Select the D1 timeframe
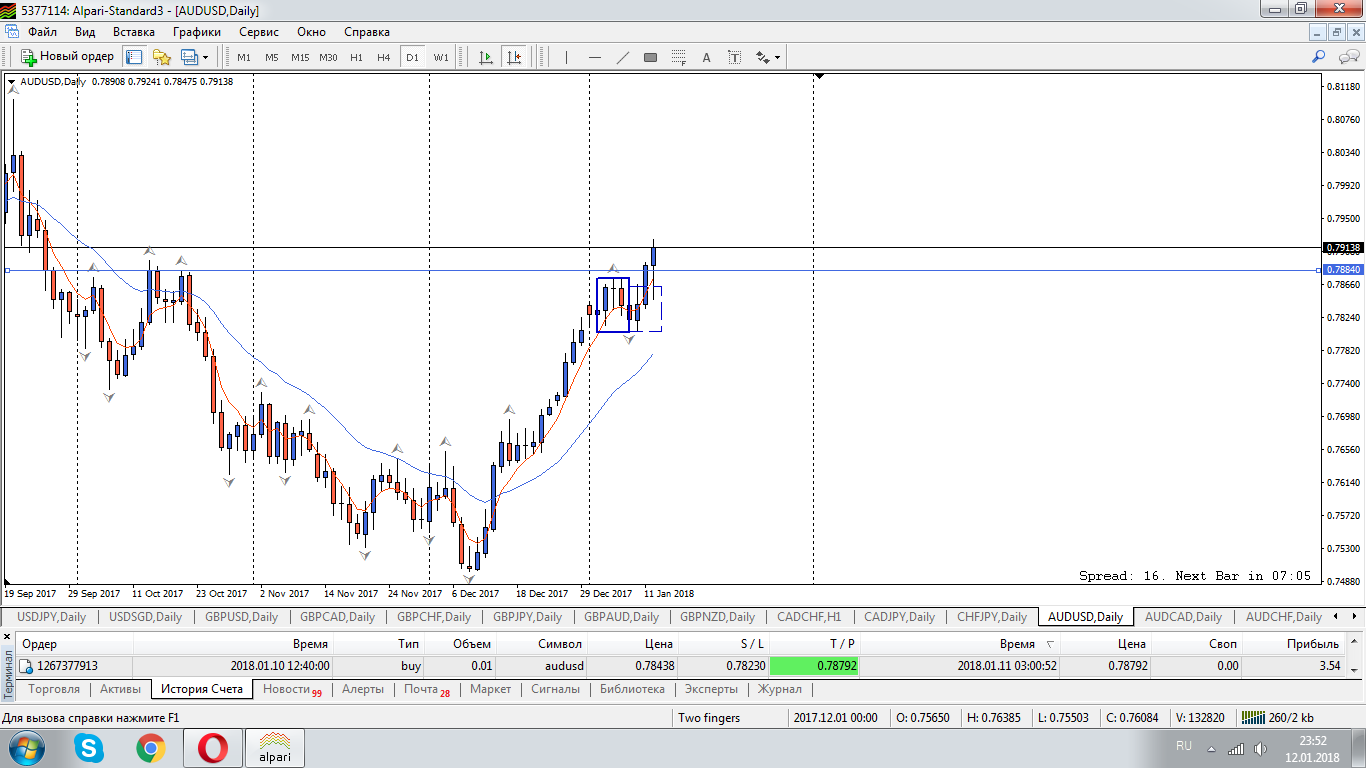1366x768 pixels. pos(412,57)
